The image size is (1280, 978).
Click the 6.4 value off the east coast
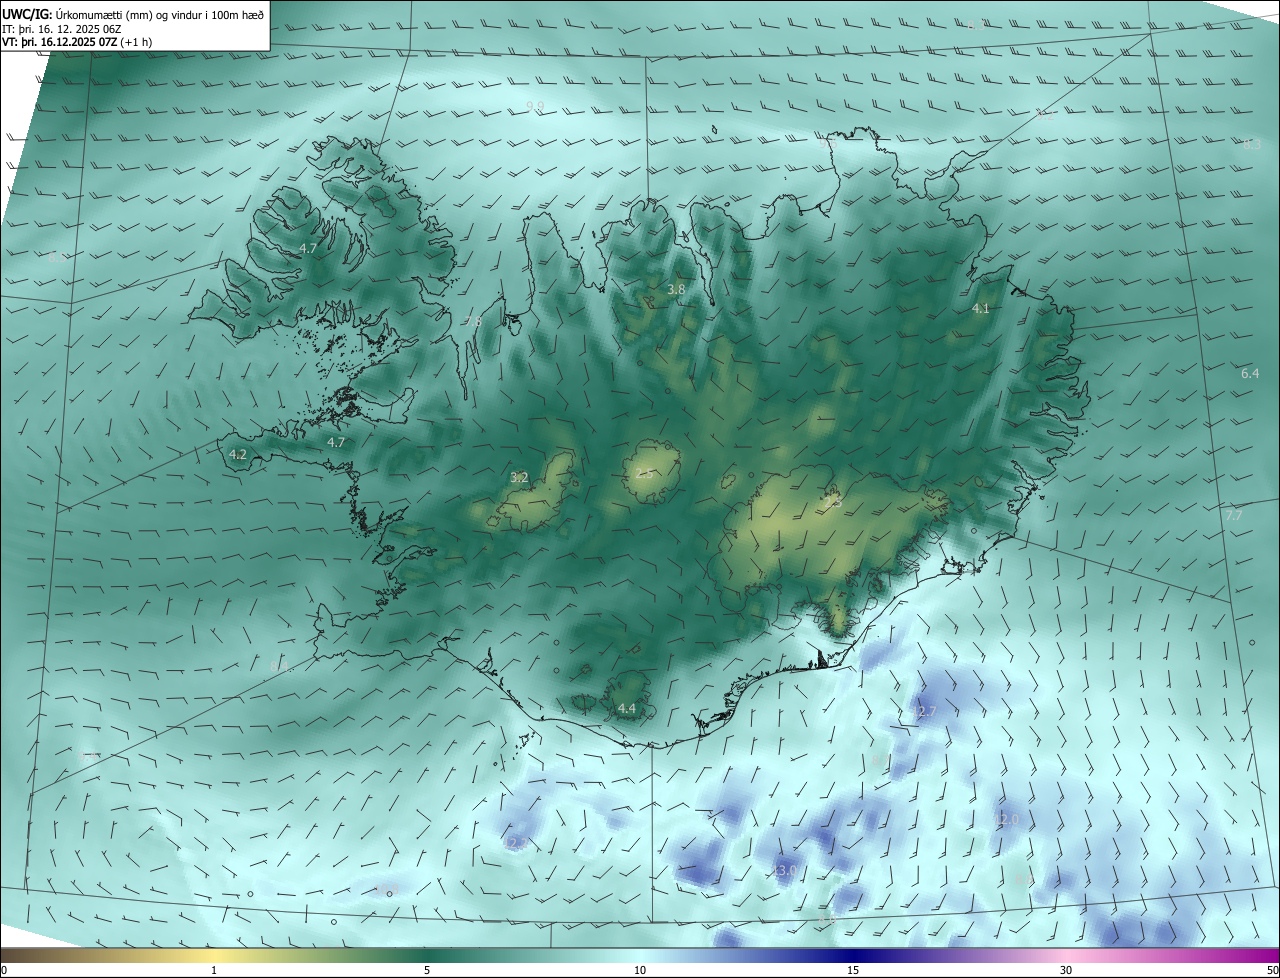click(1250, 373)
